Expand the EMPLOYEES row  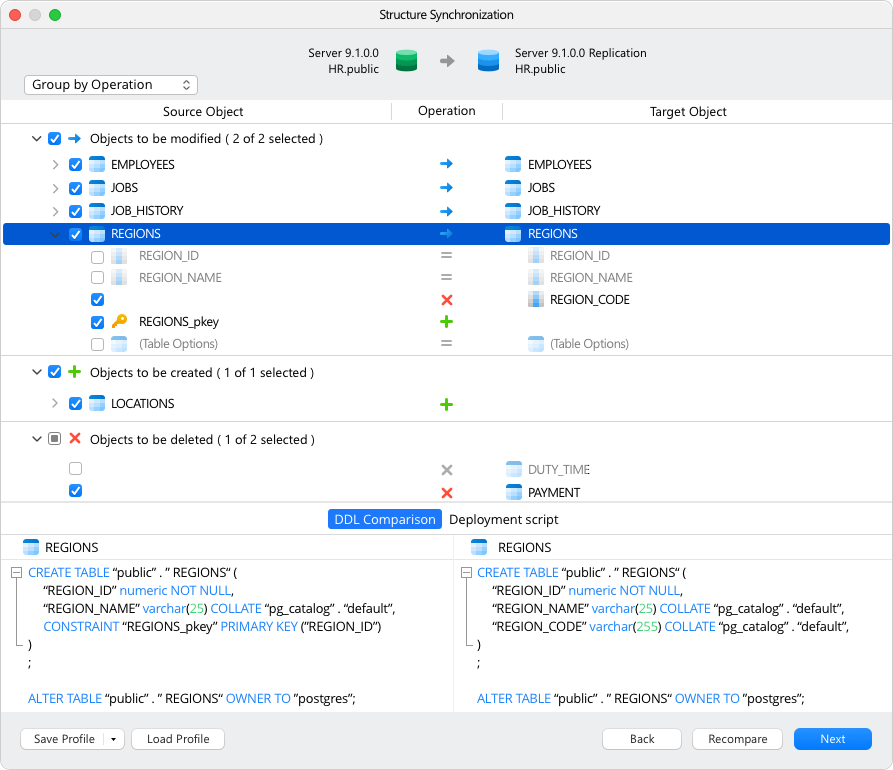click(55, 165)
